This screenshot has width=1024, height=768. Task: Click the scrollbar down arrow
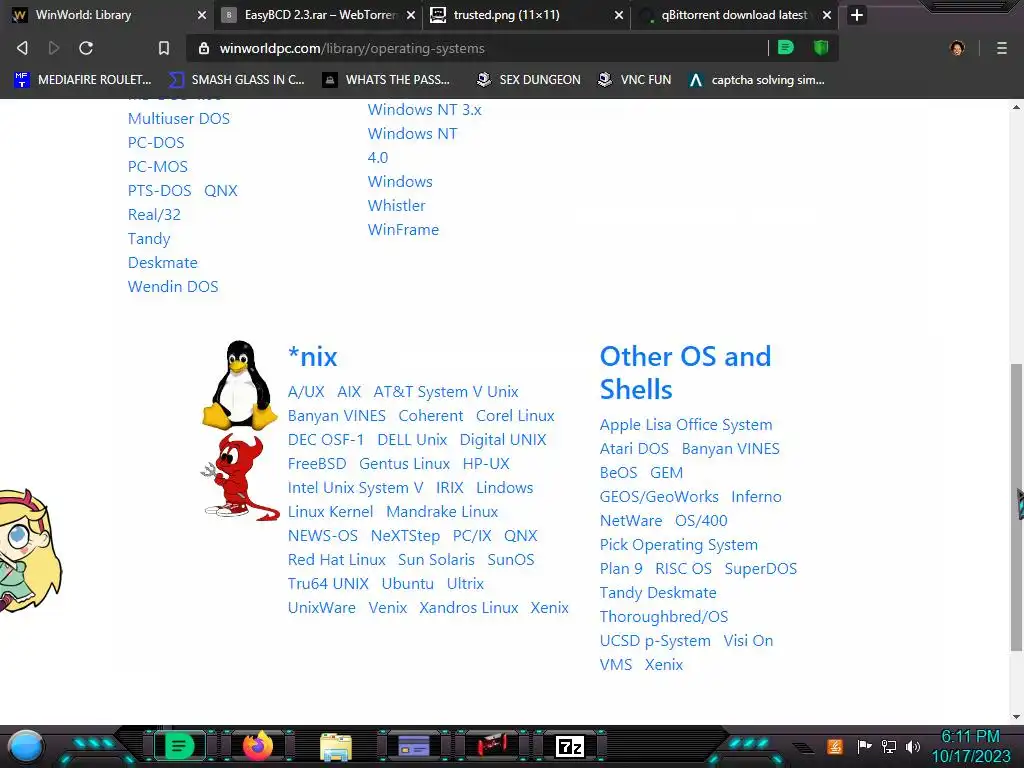(1016, 716)
